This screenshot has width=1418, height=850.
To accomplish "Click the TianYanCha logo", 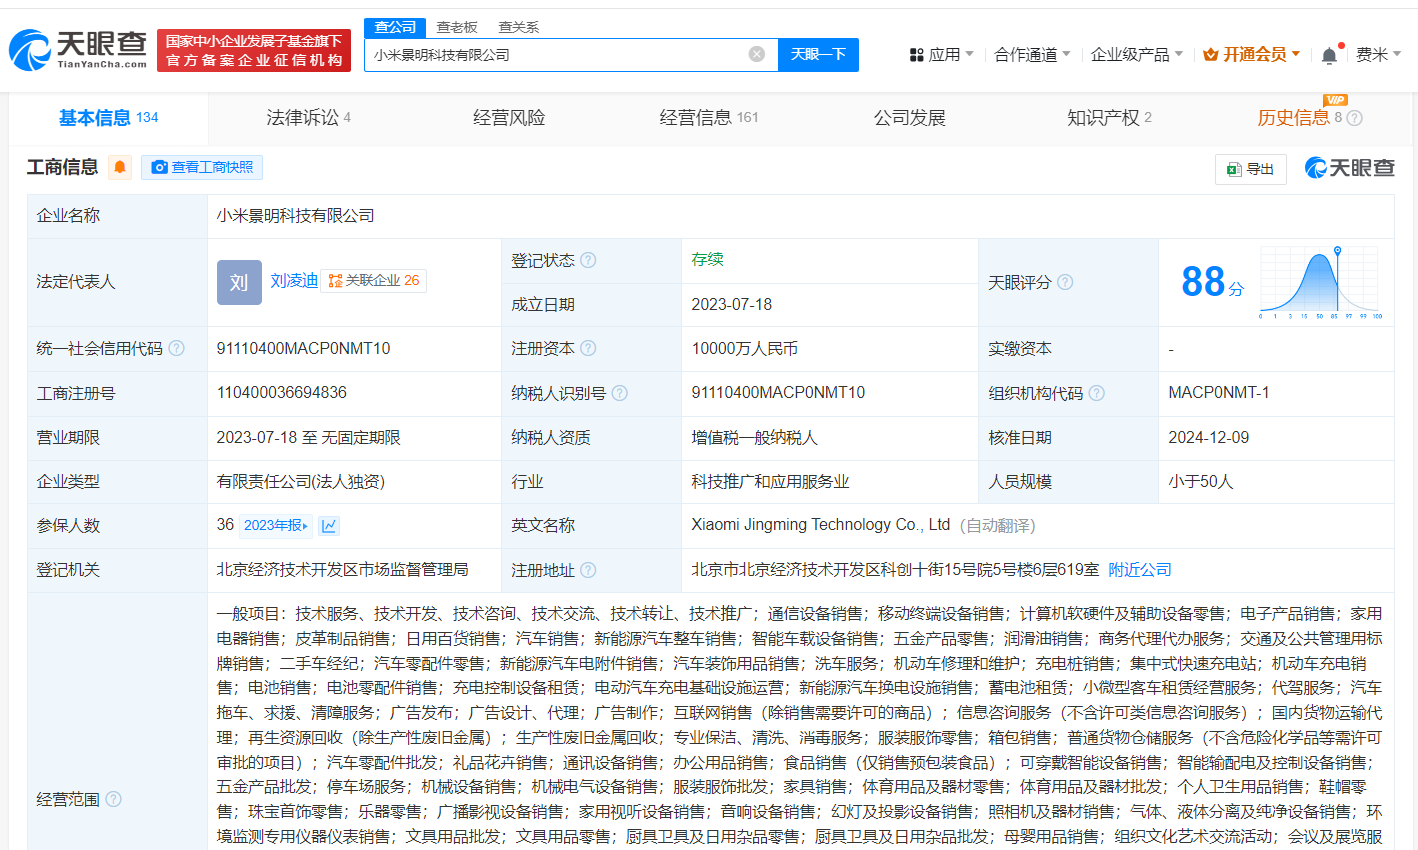I will pyautogui.click(x=78, y=50).
